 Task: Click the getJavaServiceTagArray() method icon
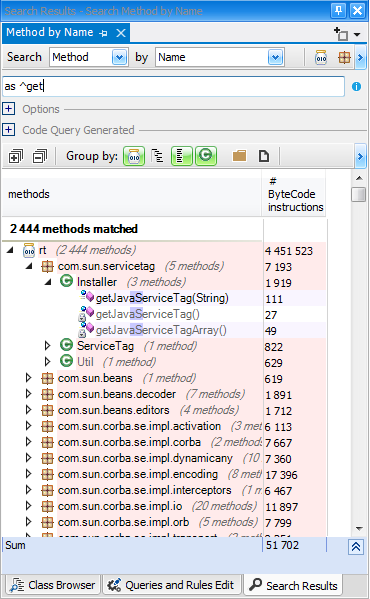pos(87,330)
